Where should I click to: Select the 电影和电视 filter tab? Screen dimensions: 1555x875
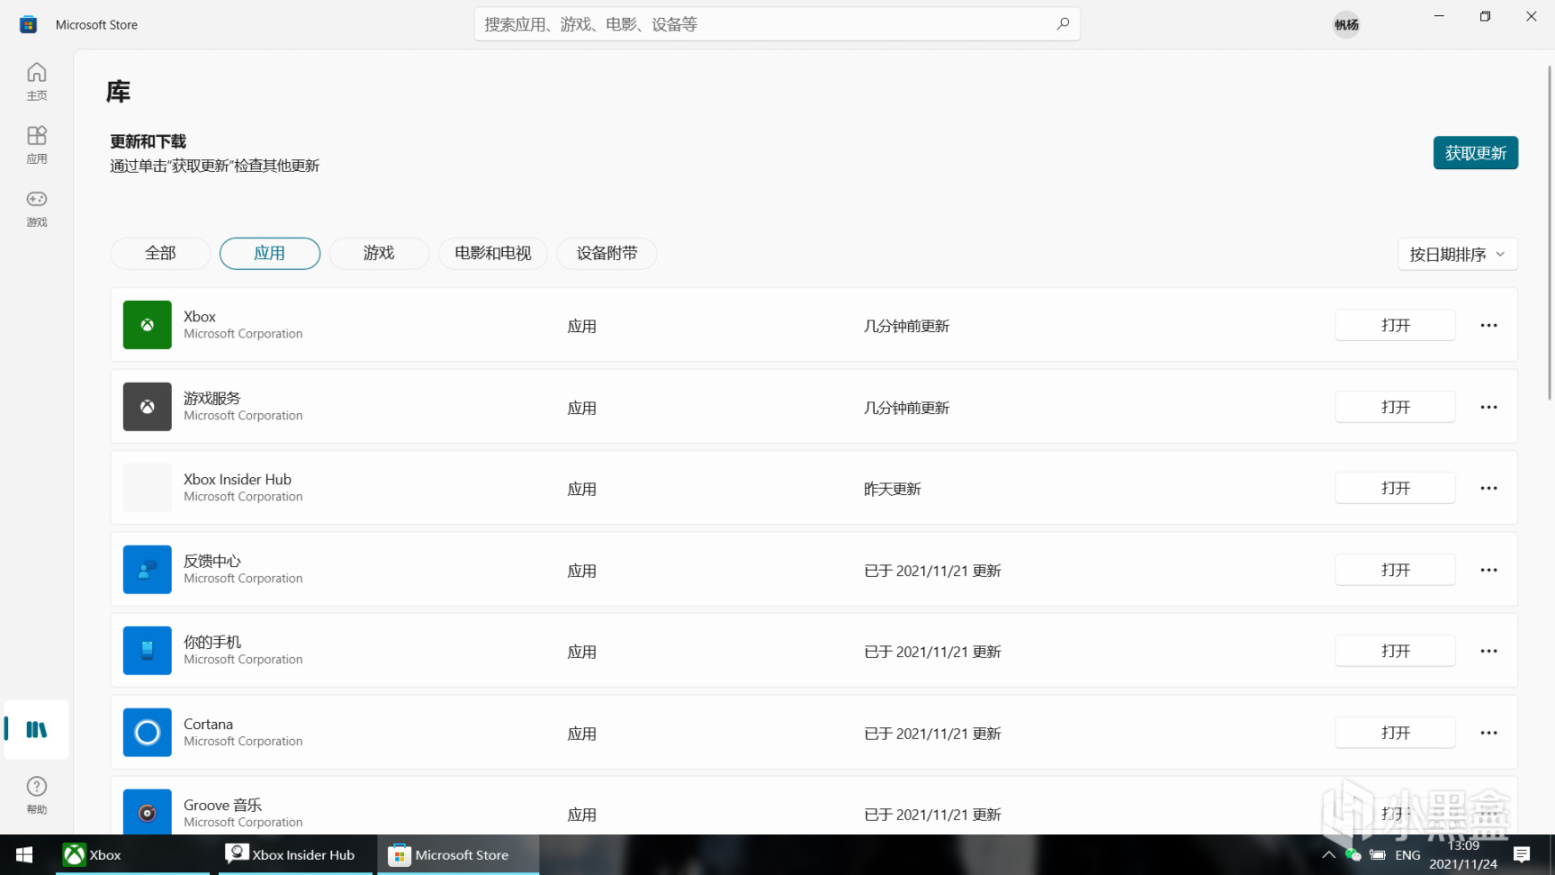click(493, 253)
